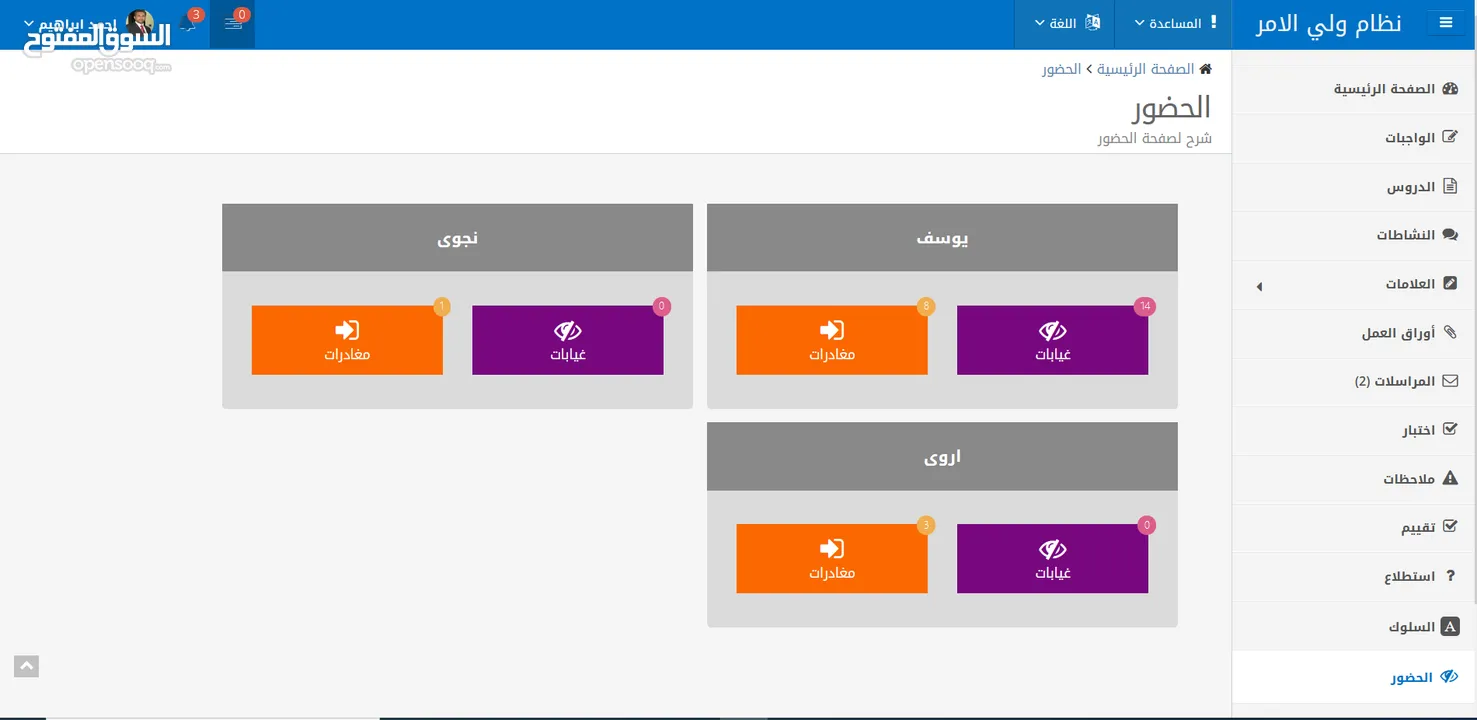
Task: Open استطلاع sidebar item
Action: (x=1355, y=576)
